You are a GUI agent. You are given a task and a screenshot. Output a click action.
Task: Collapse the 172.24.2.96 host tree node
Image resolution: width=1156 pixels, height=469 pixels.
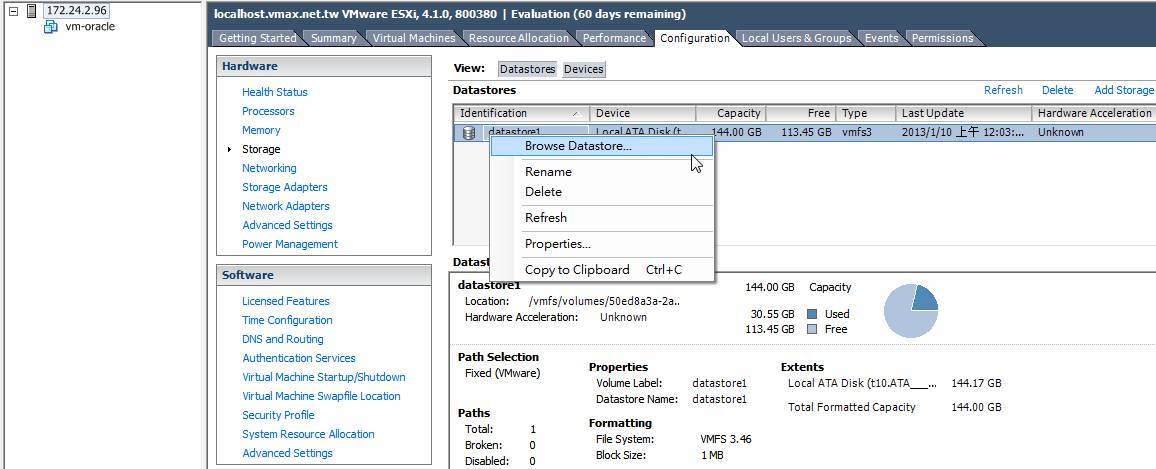(x=13, y=10)
